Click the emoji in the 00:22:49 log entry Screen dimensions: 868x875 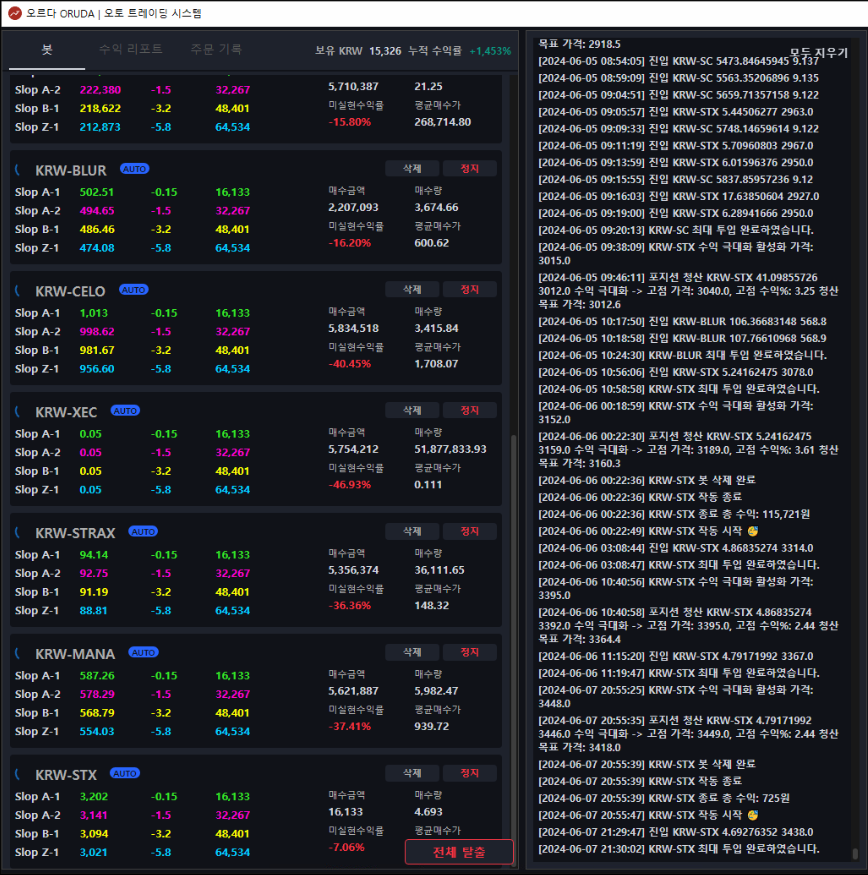[753, 531]
